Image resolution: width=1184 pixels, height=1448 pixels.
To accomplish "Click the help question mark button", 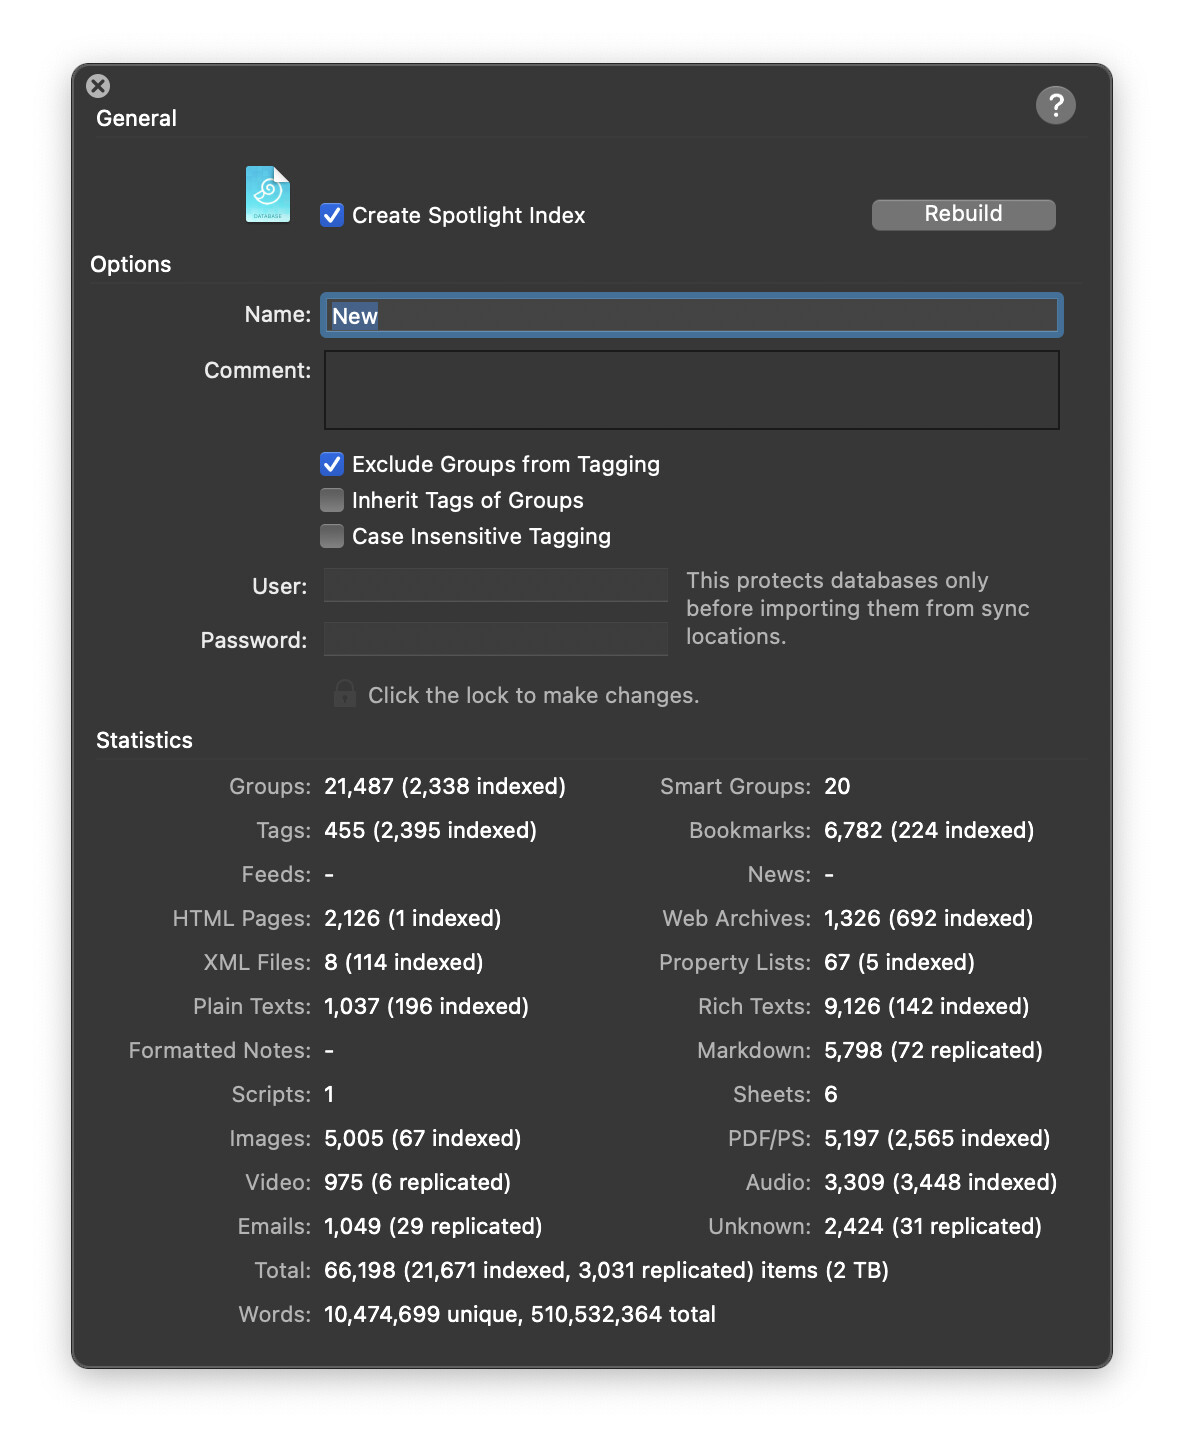I will (x=1055, y=105).
